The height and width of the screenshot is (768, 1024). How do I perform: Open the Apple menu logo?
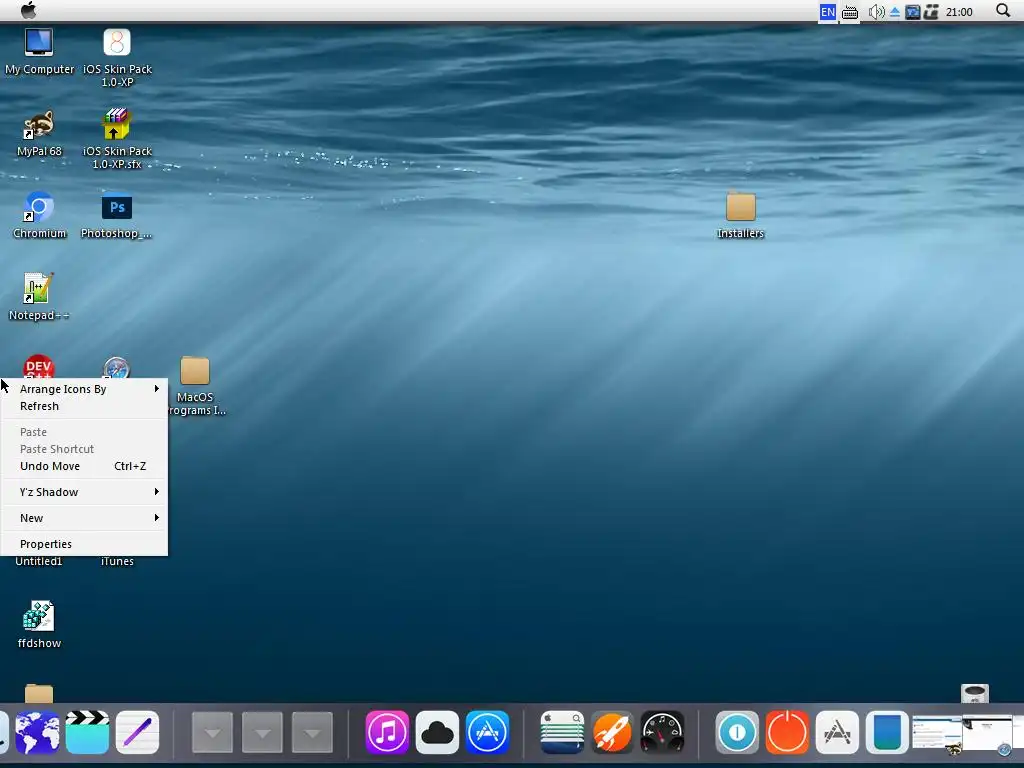(x=29, y=10)
